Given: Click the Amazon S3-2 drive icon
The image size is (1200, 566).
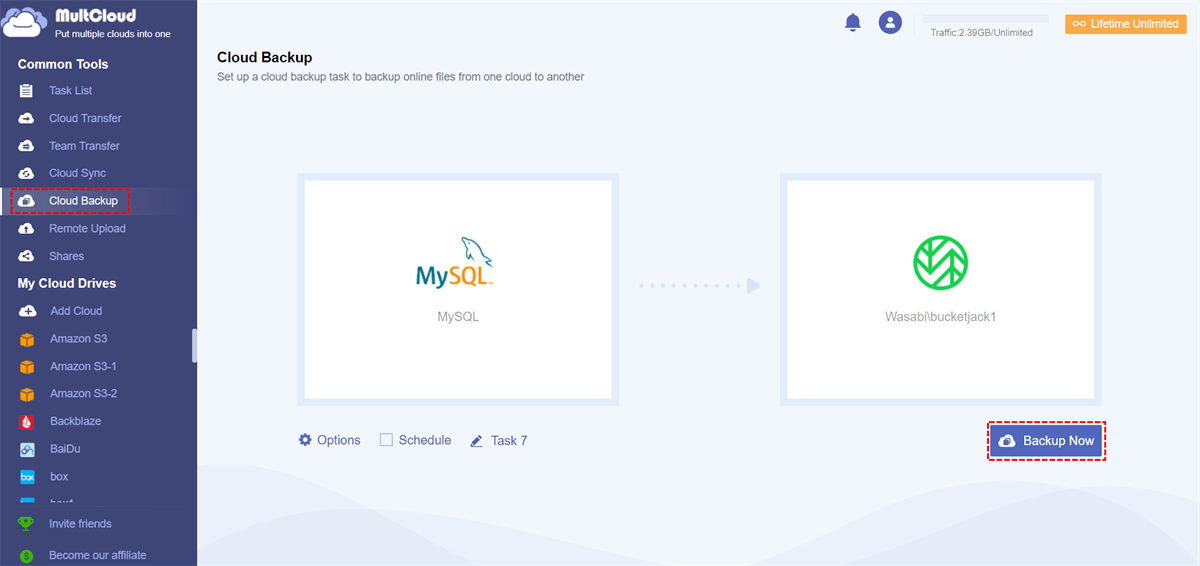Looking at the screenshot, I should click(27, 394).
